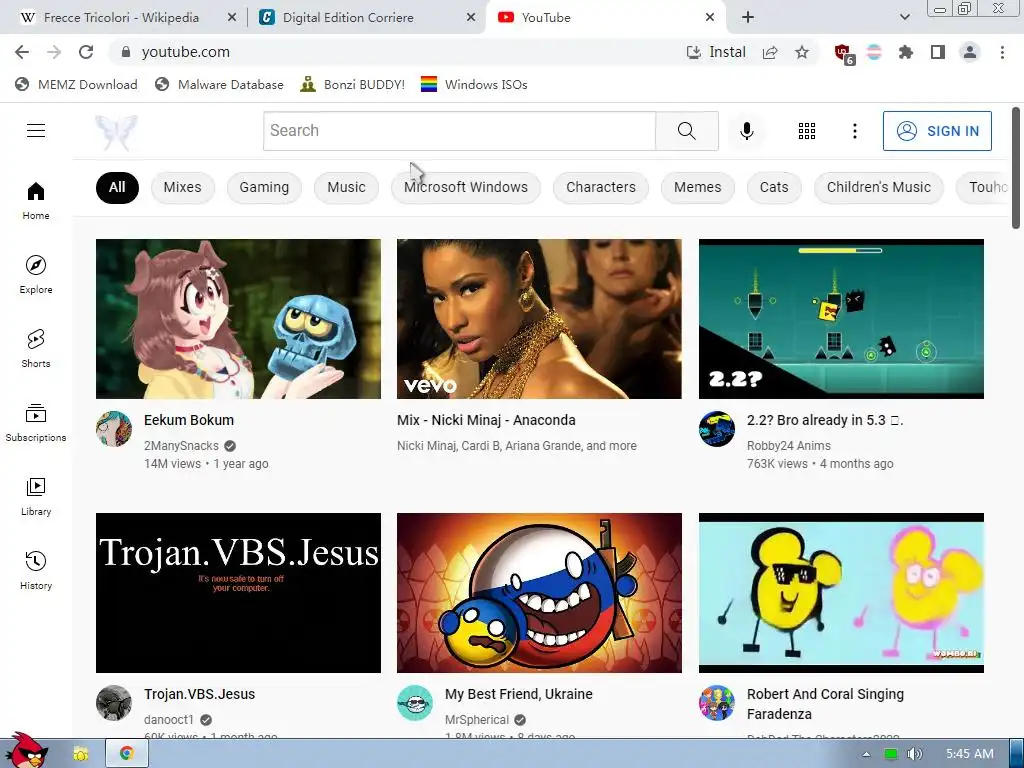The image size is (1024, 768).
Task: Expand the browser tab search chevron
Action: pos(904,17)
